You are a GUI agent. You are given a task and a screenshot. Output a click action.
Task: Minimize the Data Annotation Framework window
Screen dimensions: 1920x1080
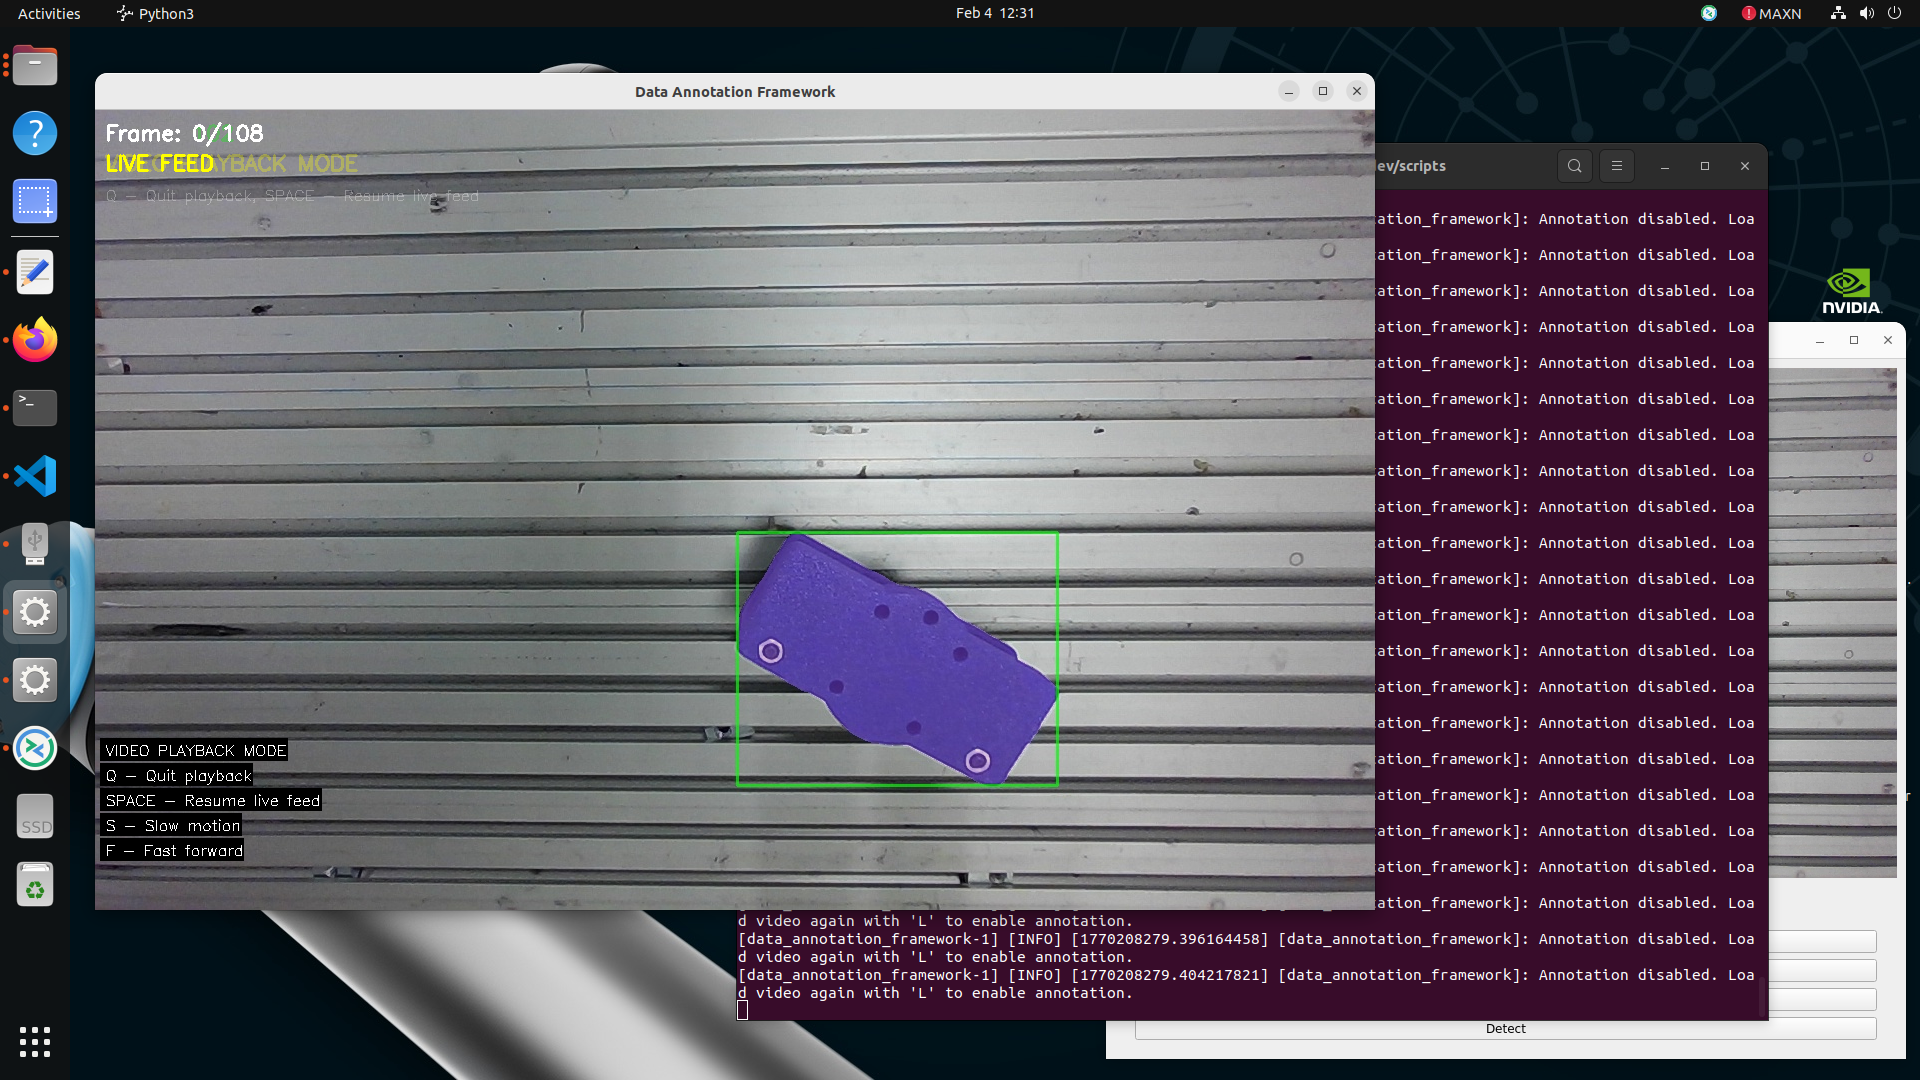click(x=1289, y=91)
